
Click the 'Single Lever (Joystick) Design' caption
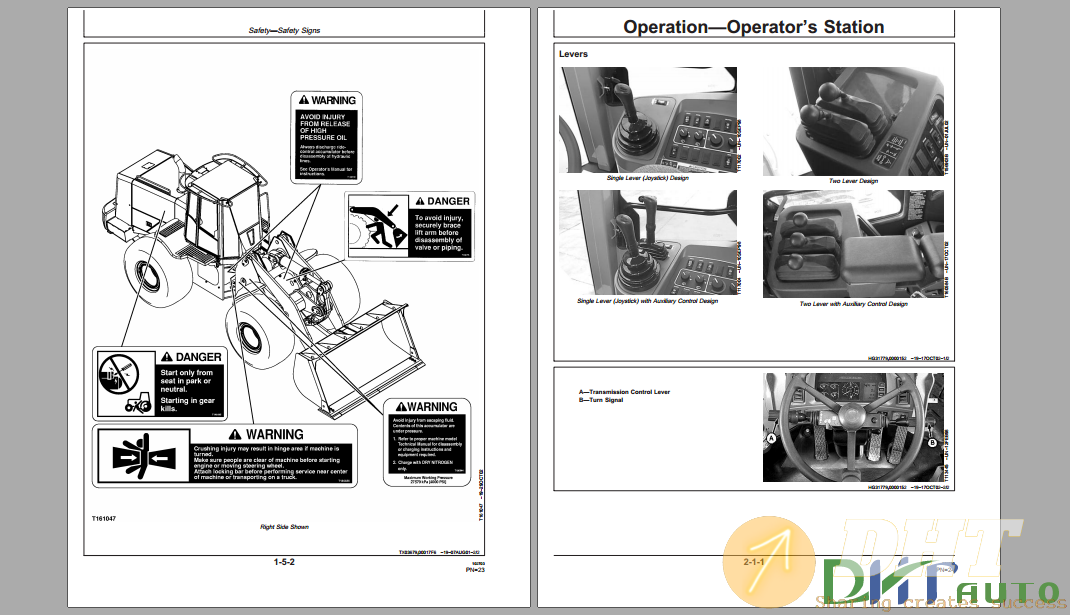click(x=648, y=178)
